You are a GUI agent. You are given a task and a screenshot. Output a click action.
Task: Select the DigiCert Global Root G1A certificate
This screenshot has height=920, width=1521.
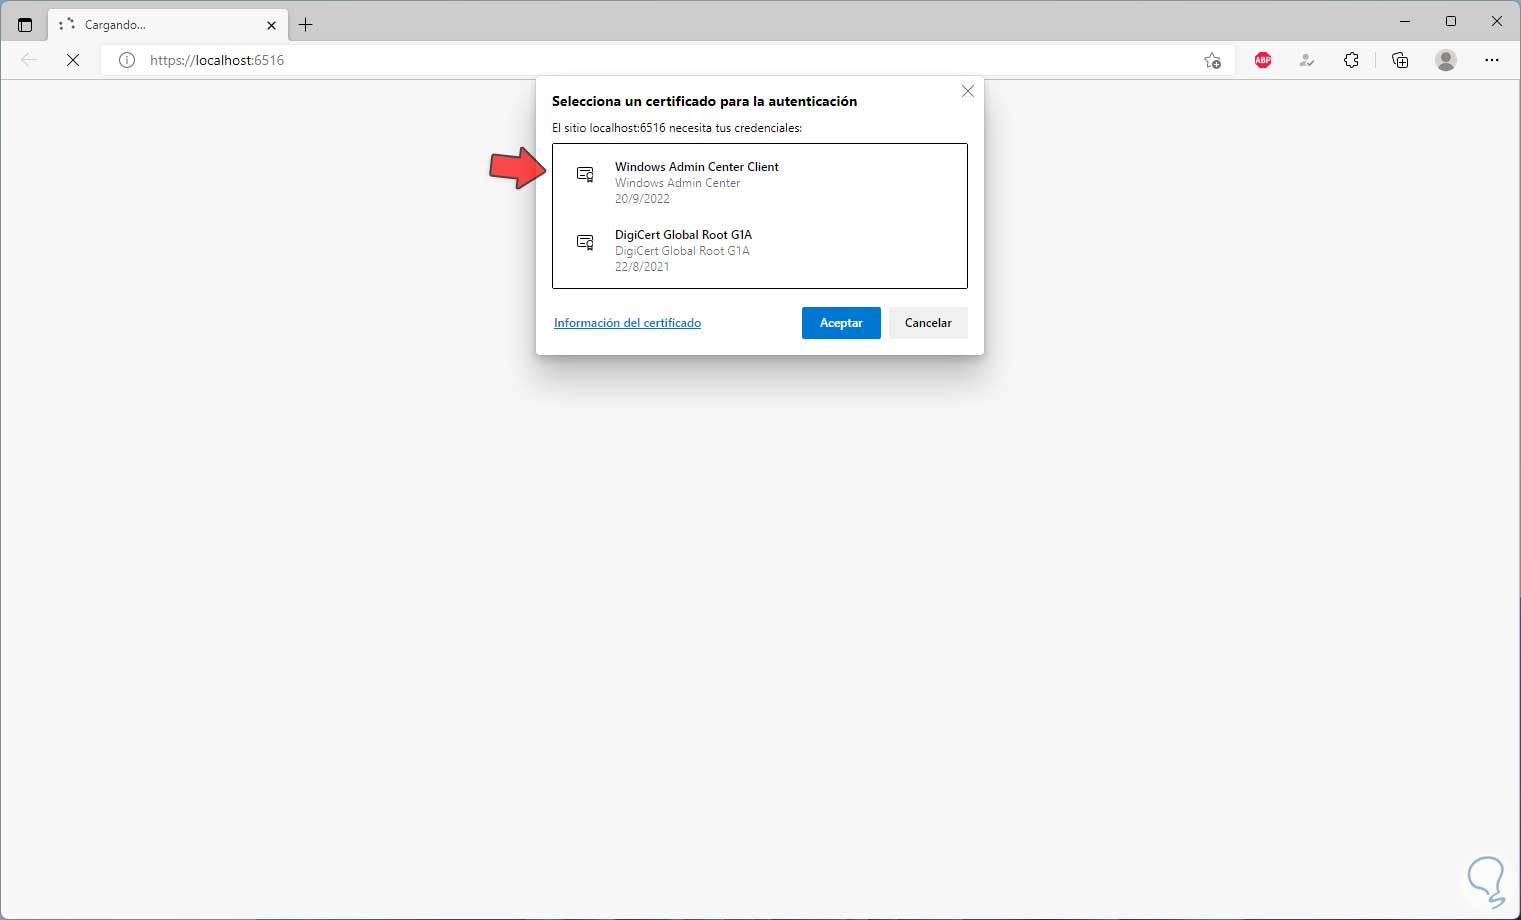click(x=760, y=250)
